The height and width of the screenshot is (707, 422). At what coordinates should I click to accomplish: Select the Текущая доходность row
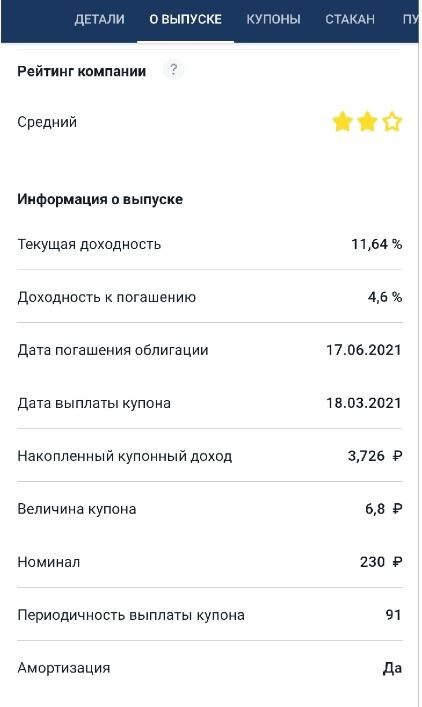(x=210, y=244)
